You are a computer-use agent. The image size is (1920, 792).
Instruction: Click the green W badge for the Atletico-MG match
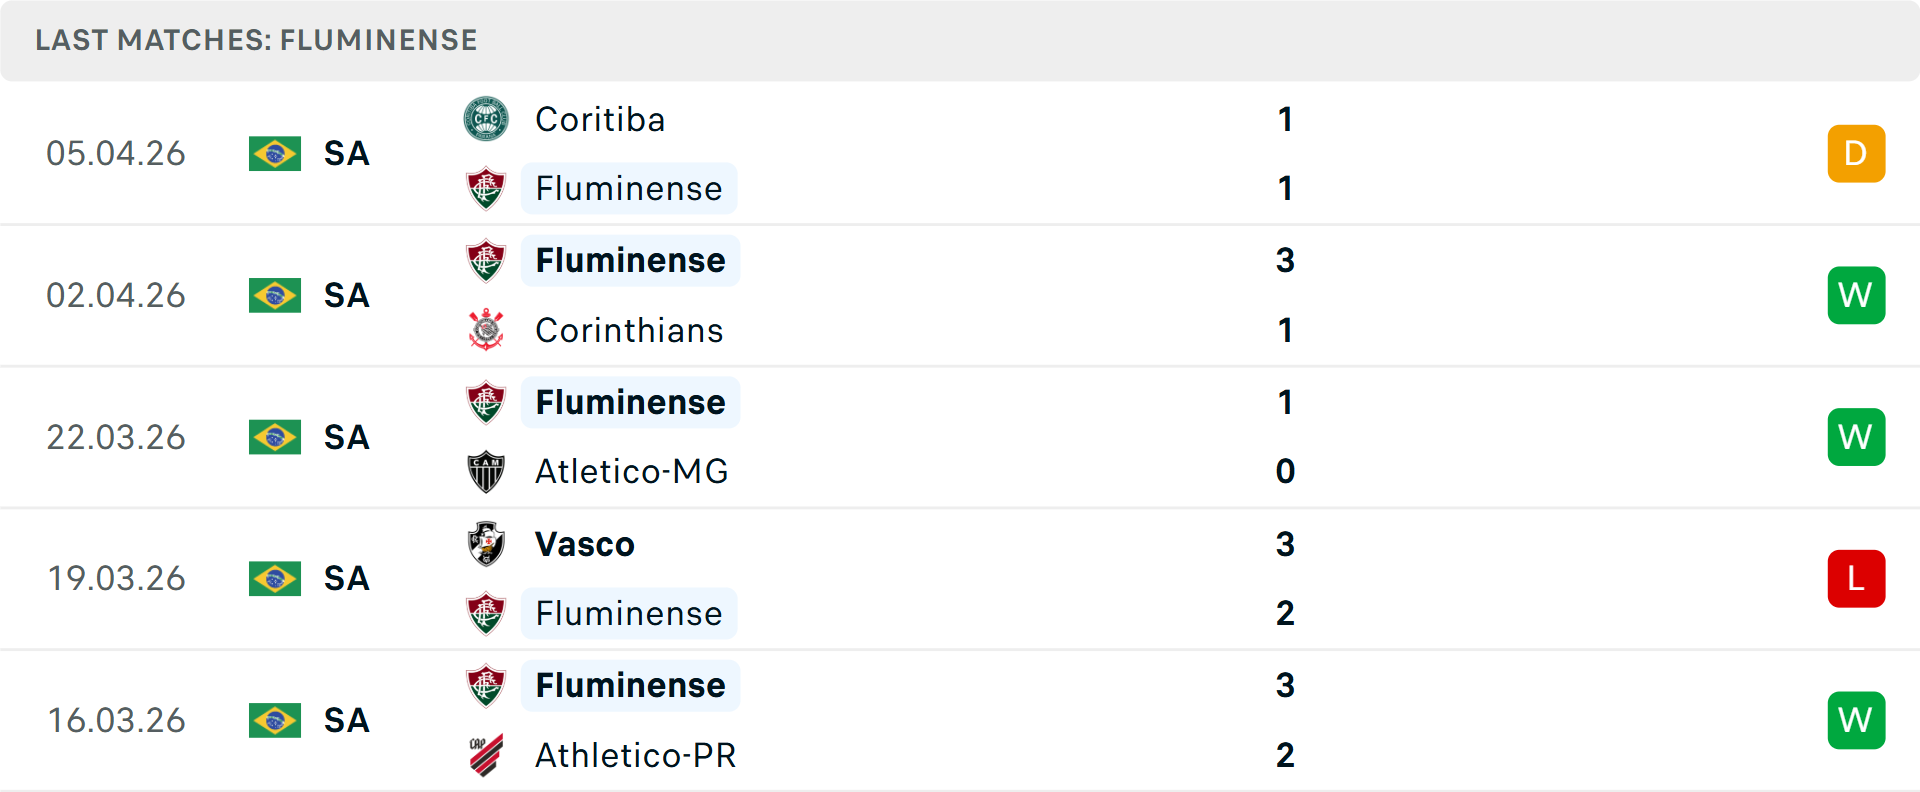pyautogui.click(x=1856, y=437)
